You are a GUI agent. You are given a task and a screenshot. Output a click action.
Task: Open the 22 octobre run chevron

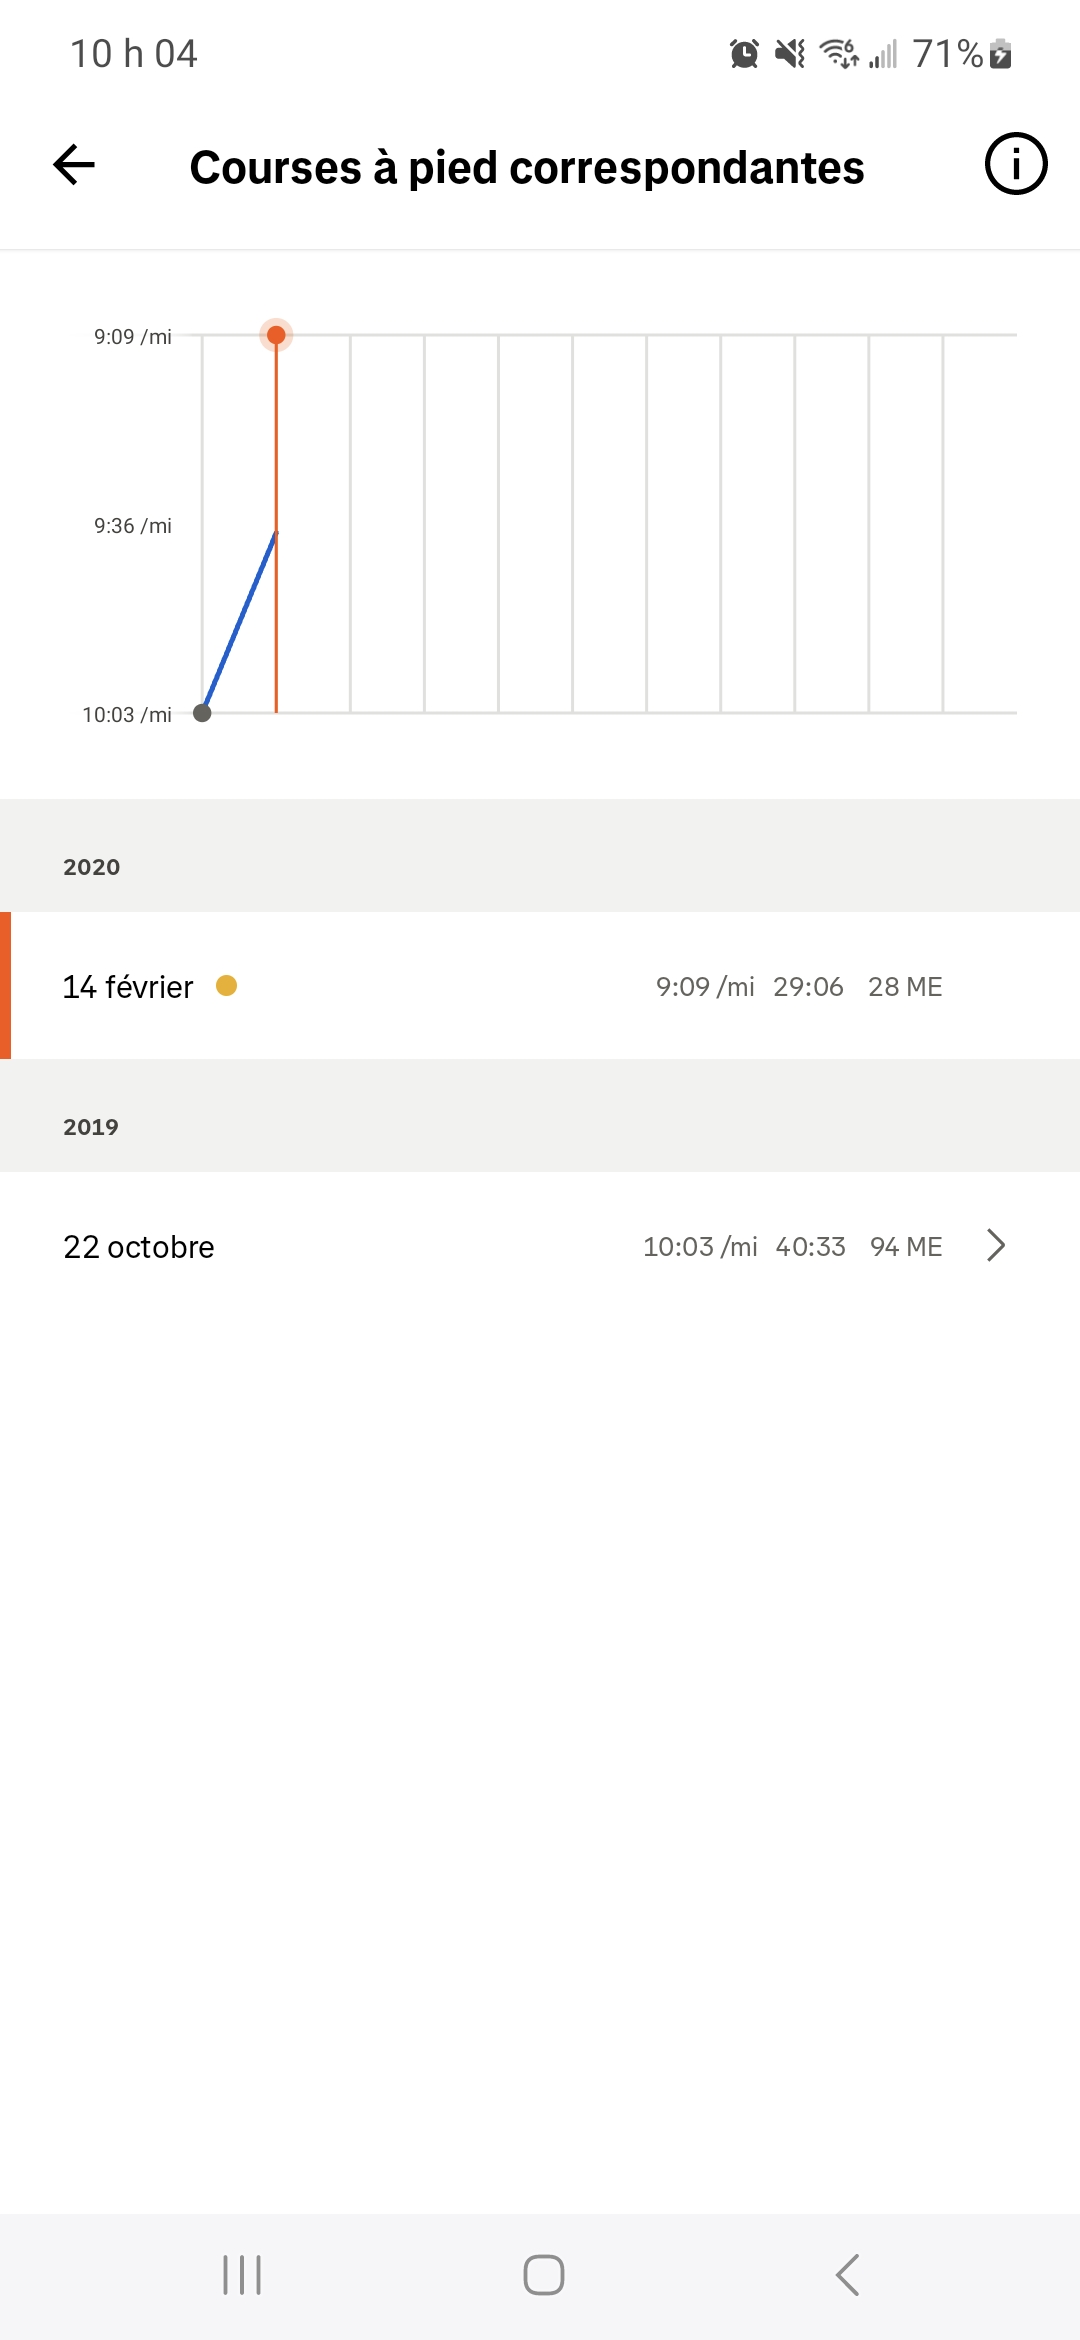[x=996, y=1246]
